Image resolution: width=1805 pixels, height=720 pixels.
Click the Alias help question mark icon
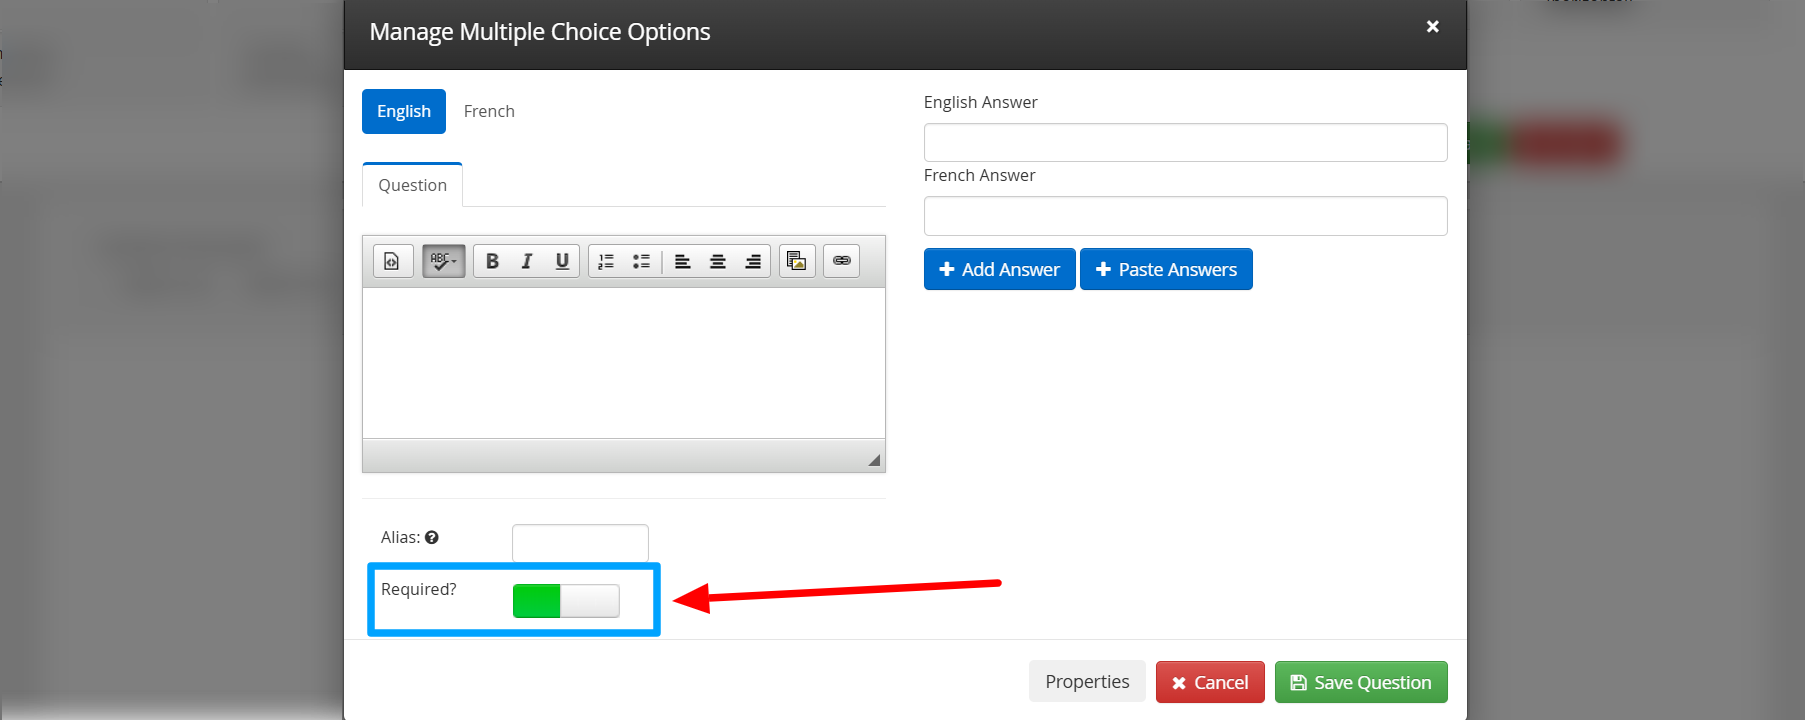point(432,537)
